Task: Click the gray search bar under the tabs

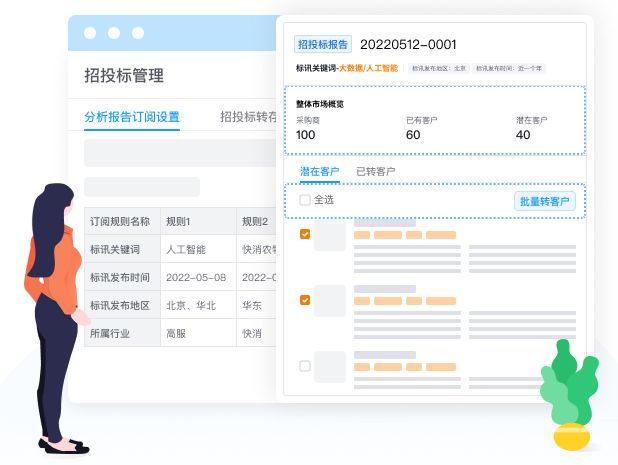Action: point(178,153)
